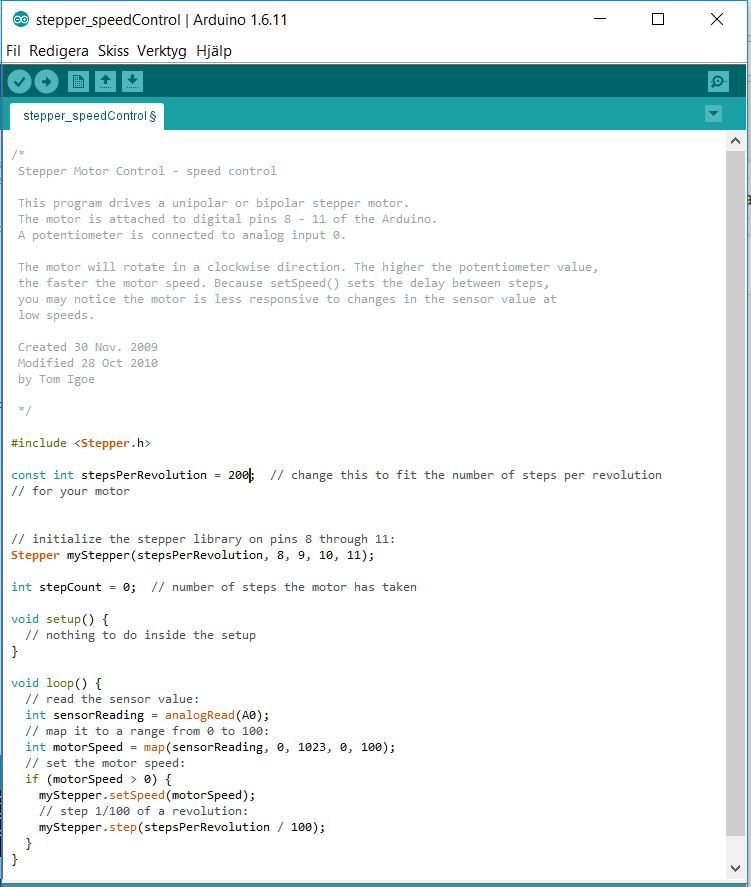Click the '// initialize the stepper library' comment

pos(203,539)
